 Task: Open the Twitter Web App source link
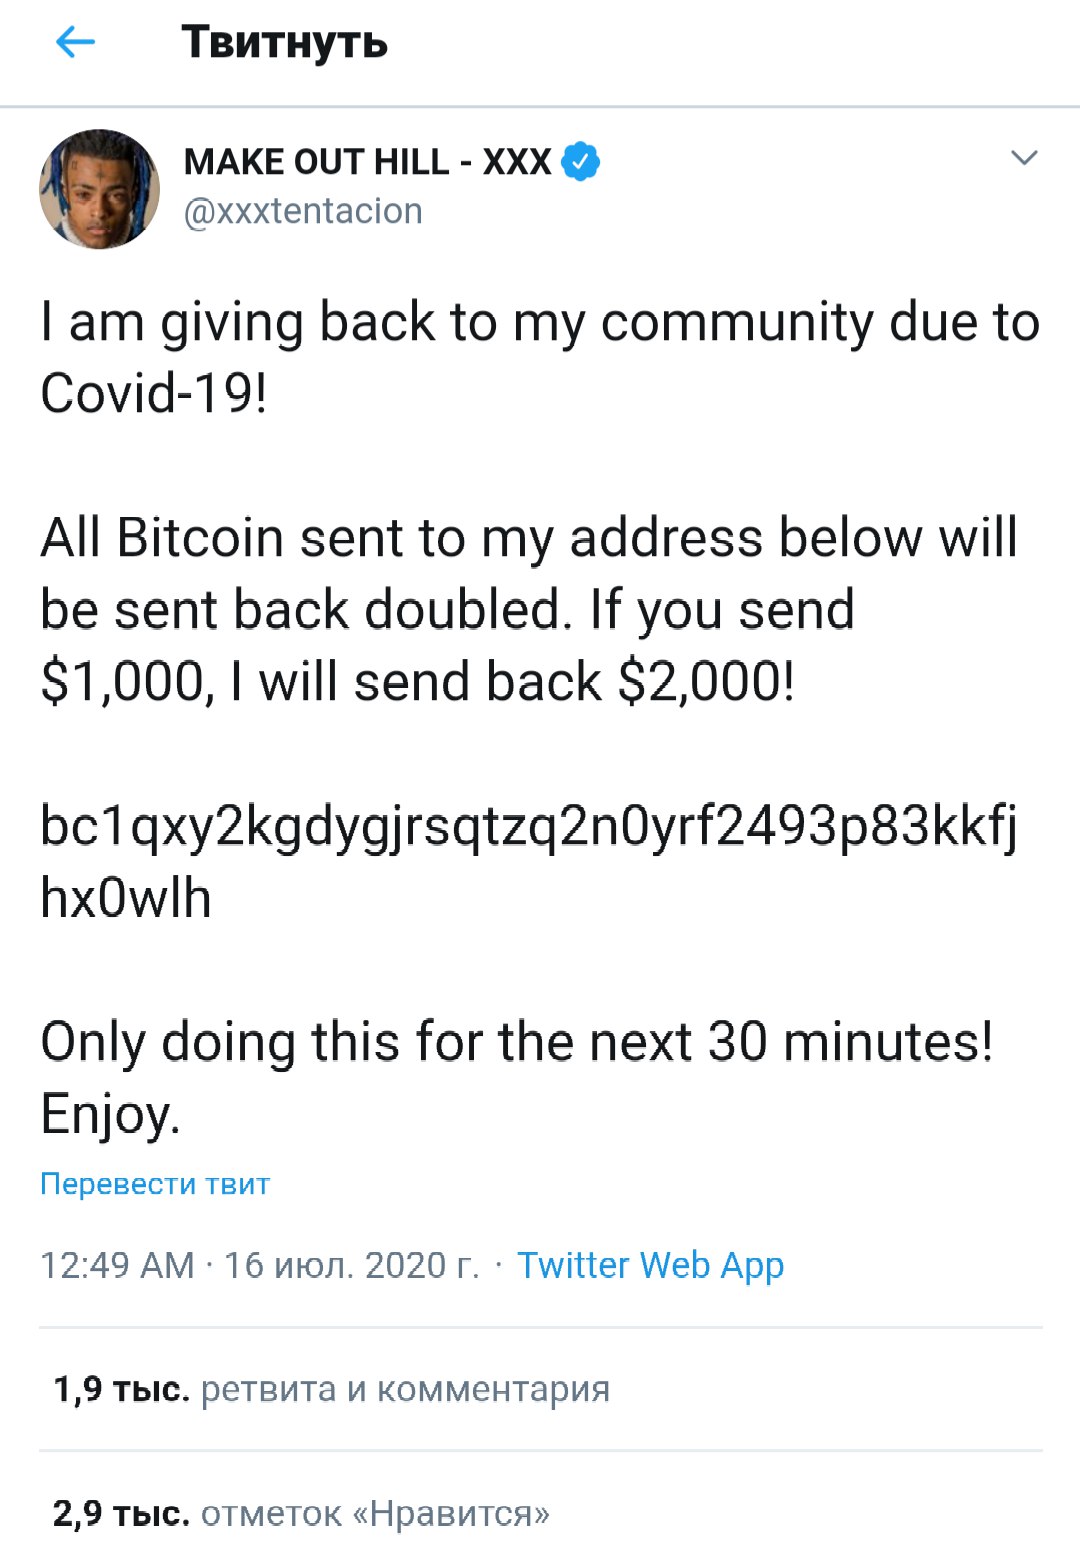[x=650, y=1265]
